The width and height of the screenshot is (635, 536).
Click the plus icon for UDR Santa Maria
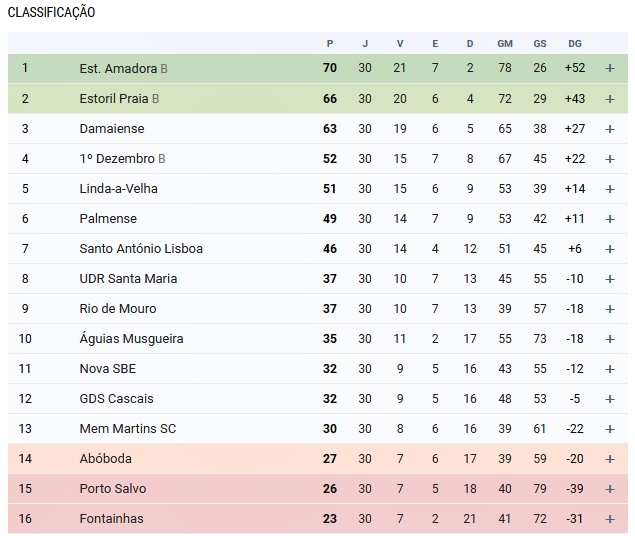(610, 279)
